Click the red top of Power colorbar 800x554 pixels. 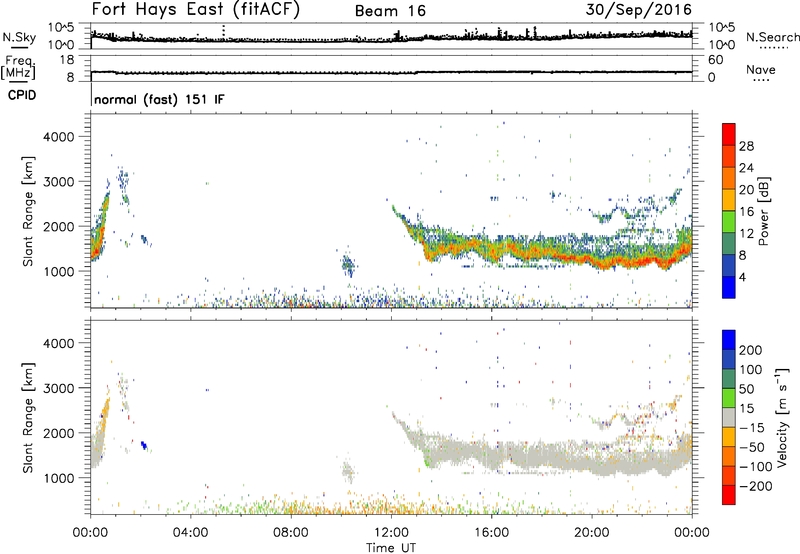coord(729,134)
